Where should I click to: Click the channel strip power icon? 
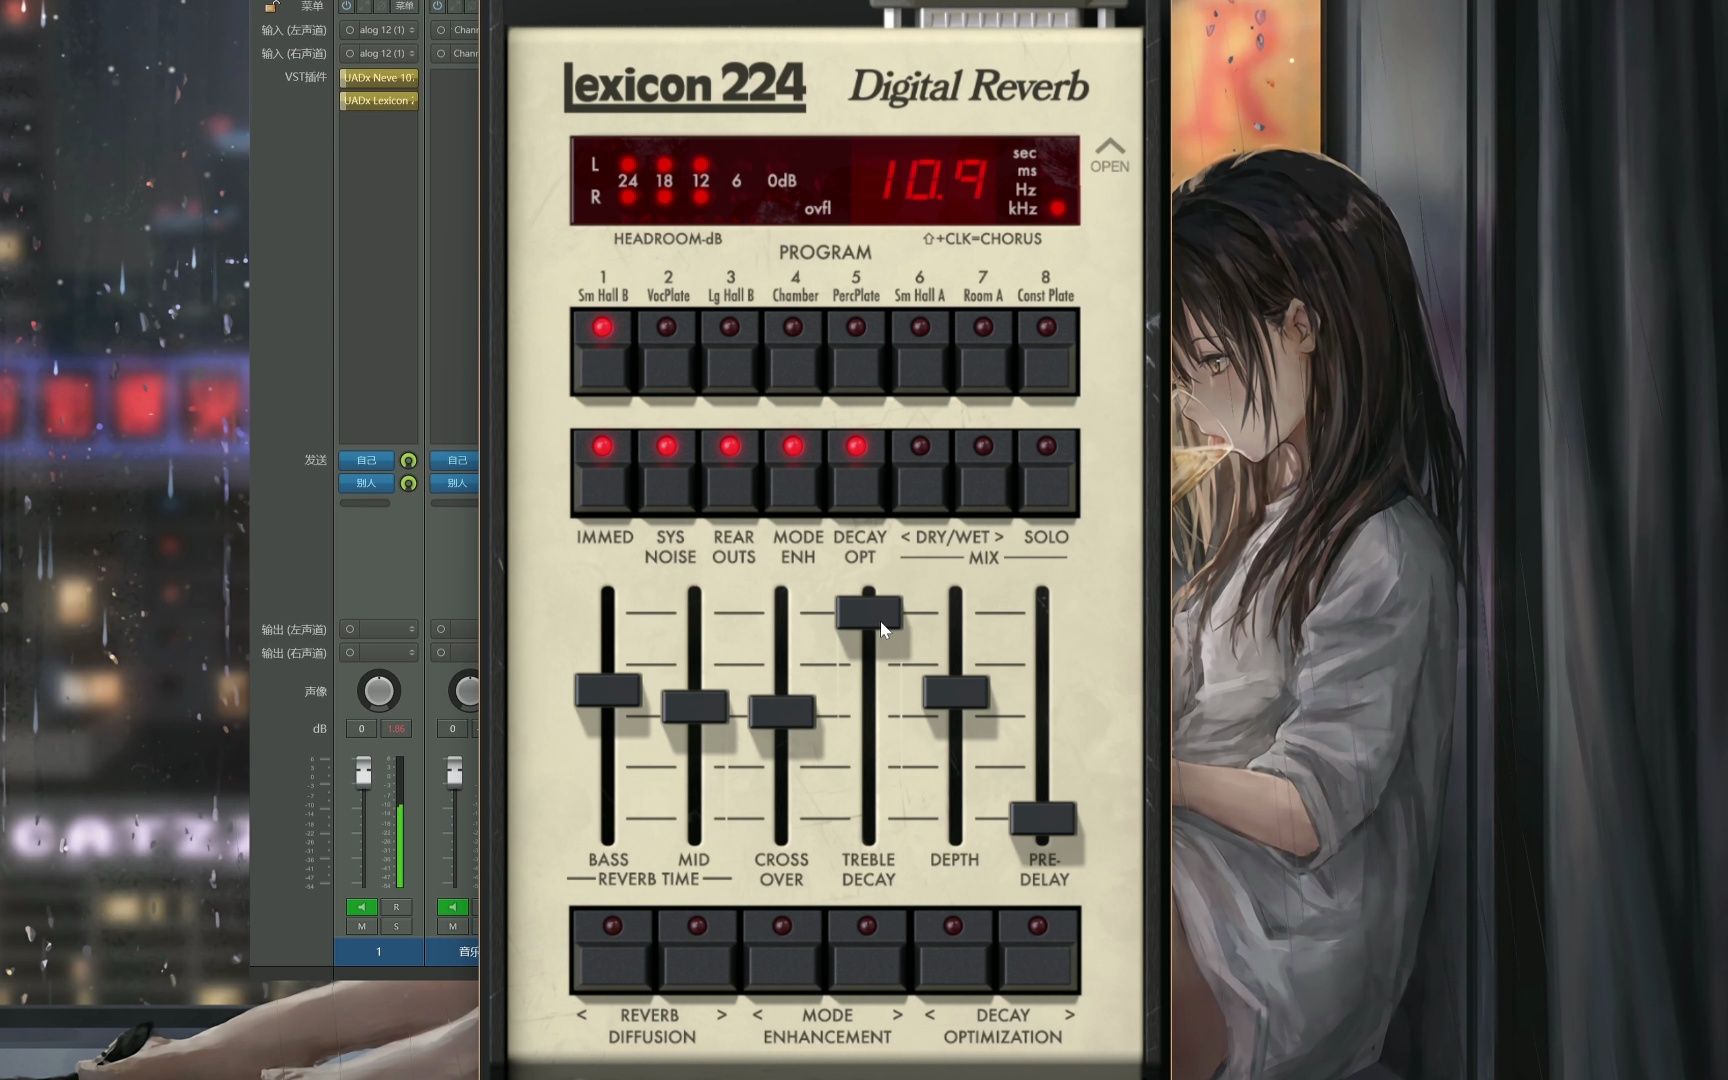tap(346, 7)
